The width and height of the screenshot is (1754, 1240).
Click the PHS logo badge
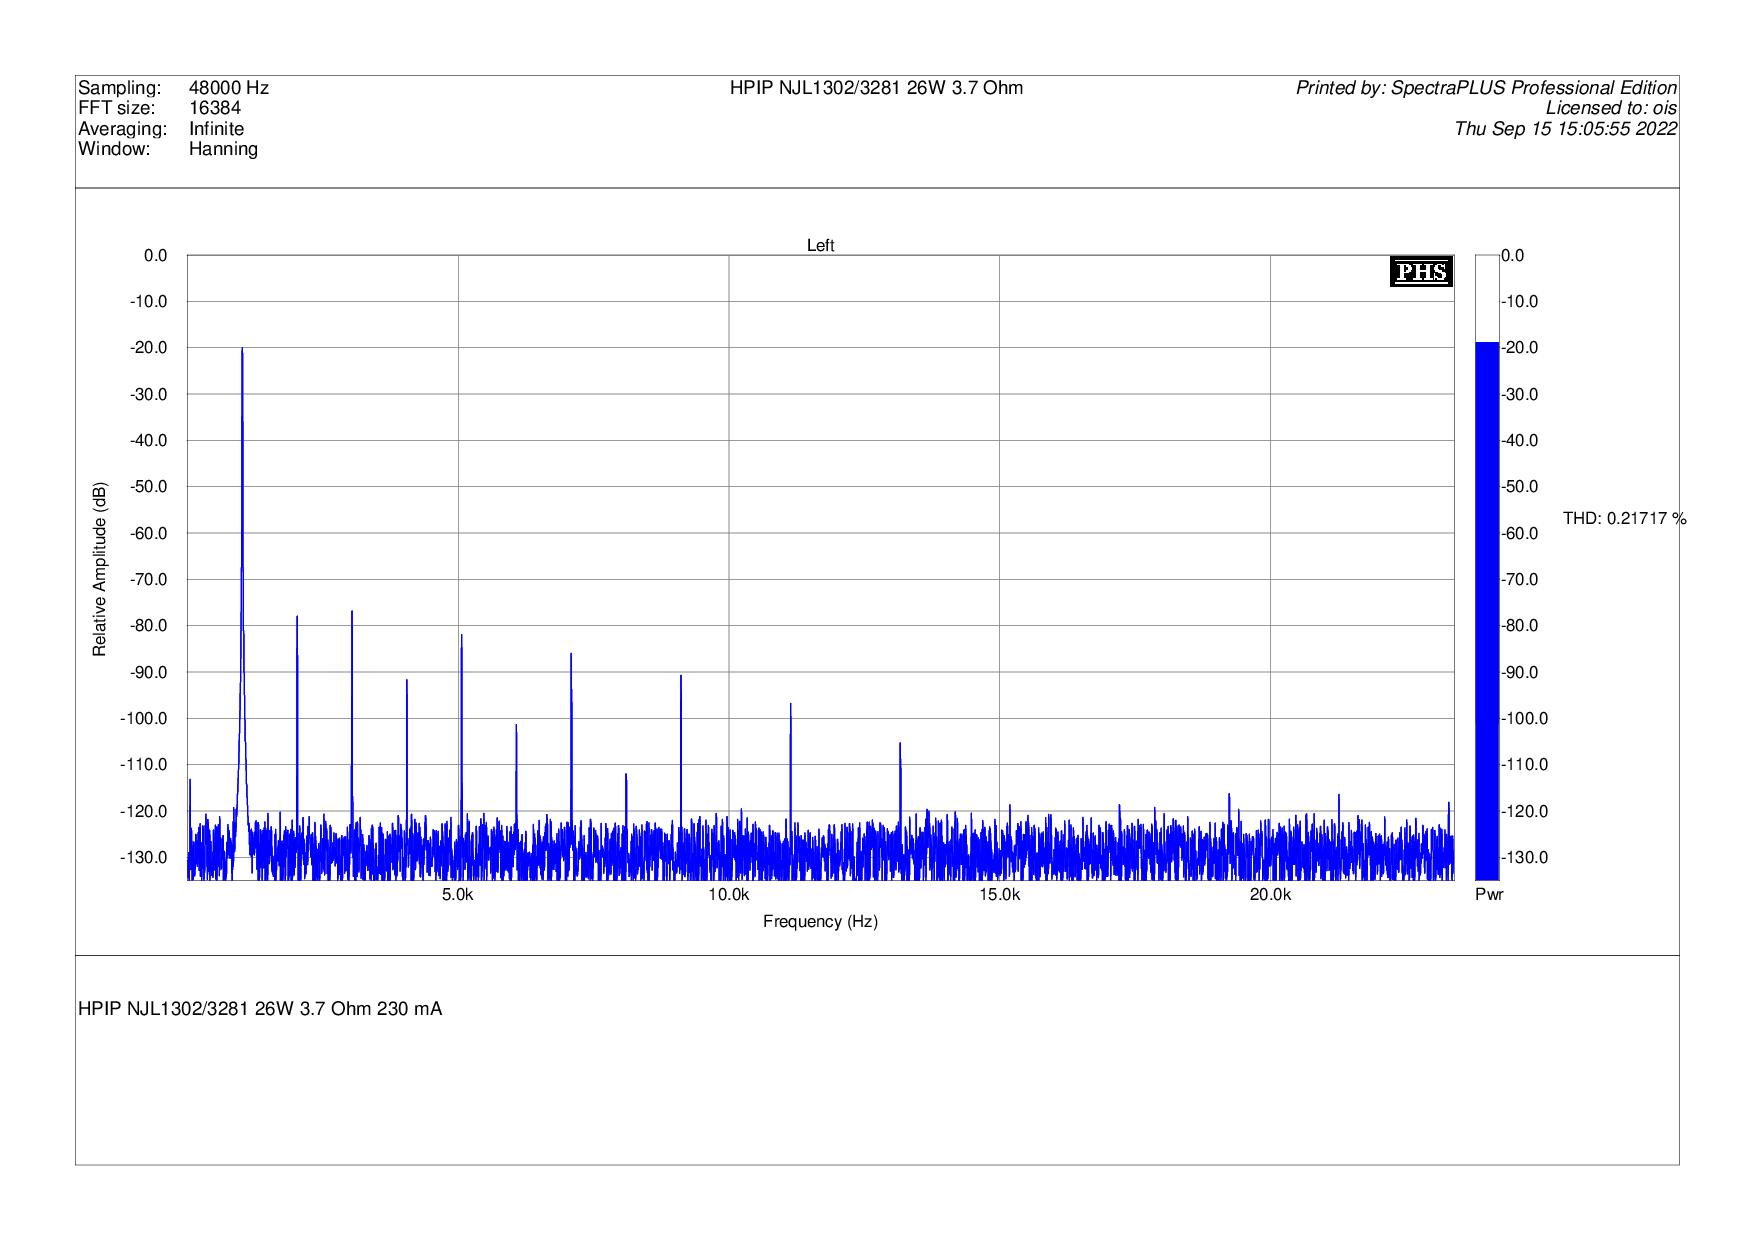coord(1421,271)
